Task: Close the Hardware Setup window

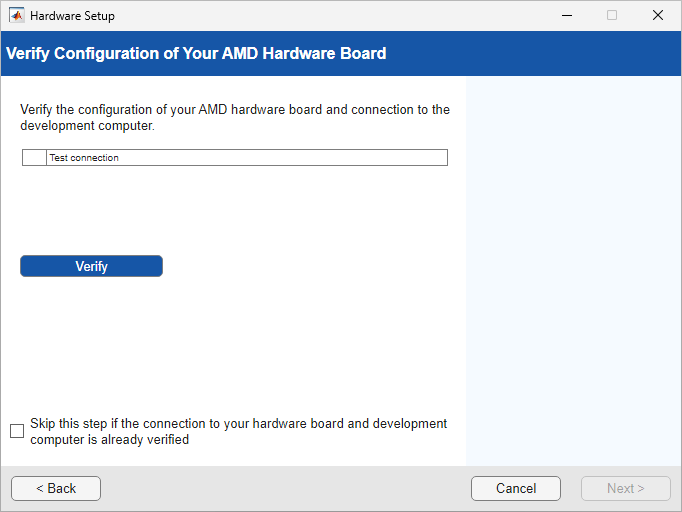Action: [657, 16]
